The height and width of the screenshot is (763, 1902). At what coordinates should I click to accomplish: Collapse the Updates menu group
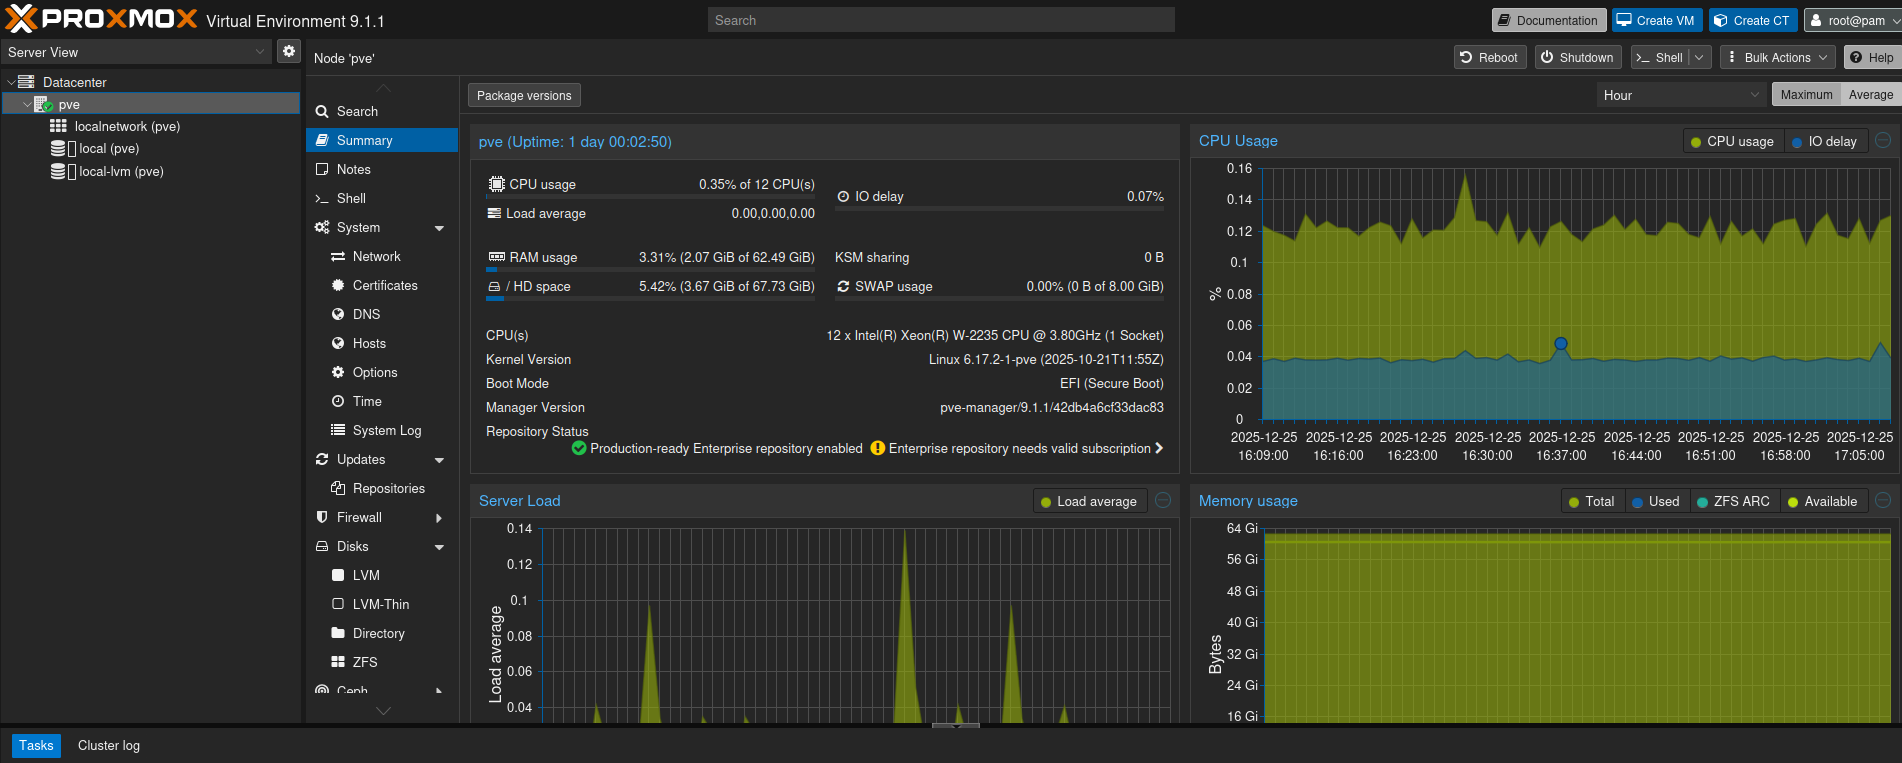pos(439,460)
